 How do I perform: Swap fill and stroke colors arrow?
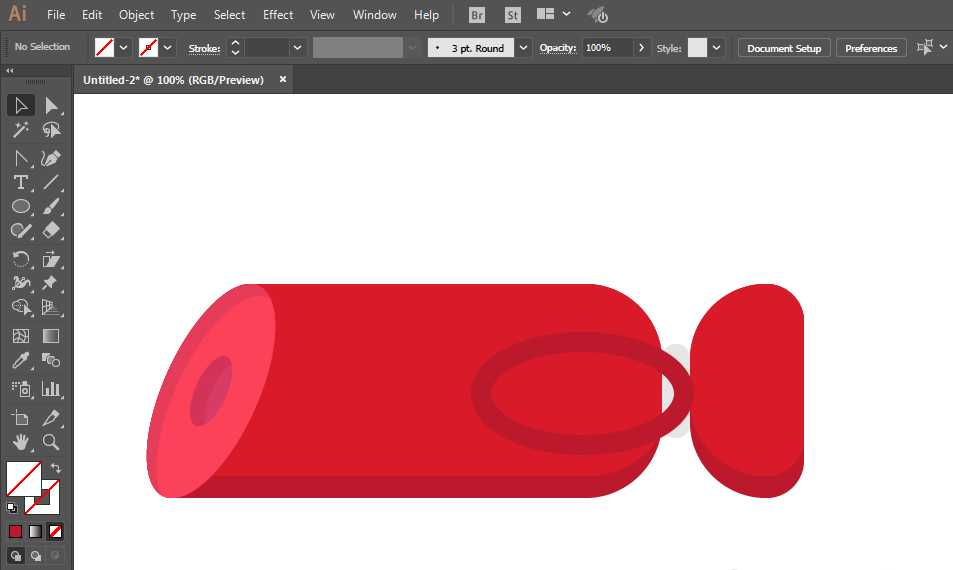[x=55, y=468]
